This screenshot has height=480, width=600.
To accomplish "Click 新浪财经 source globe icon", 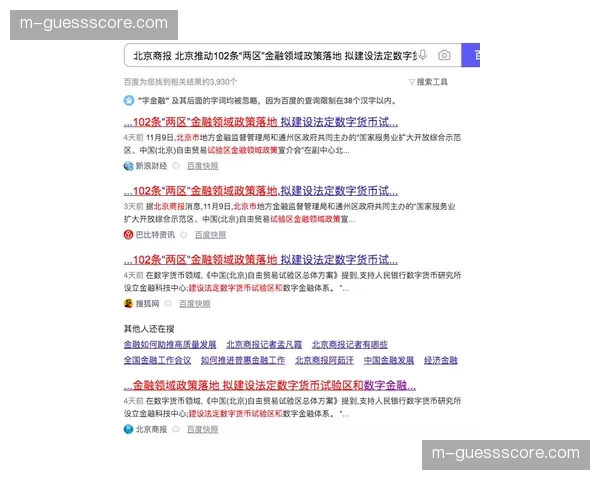I will 128,166.
